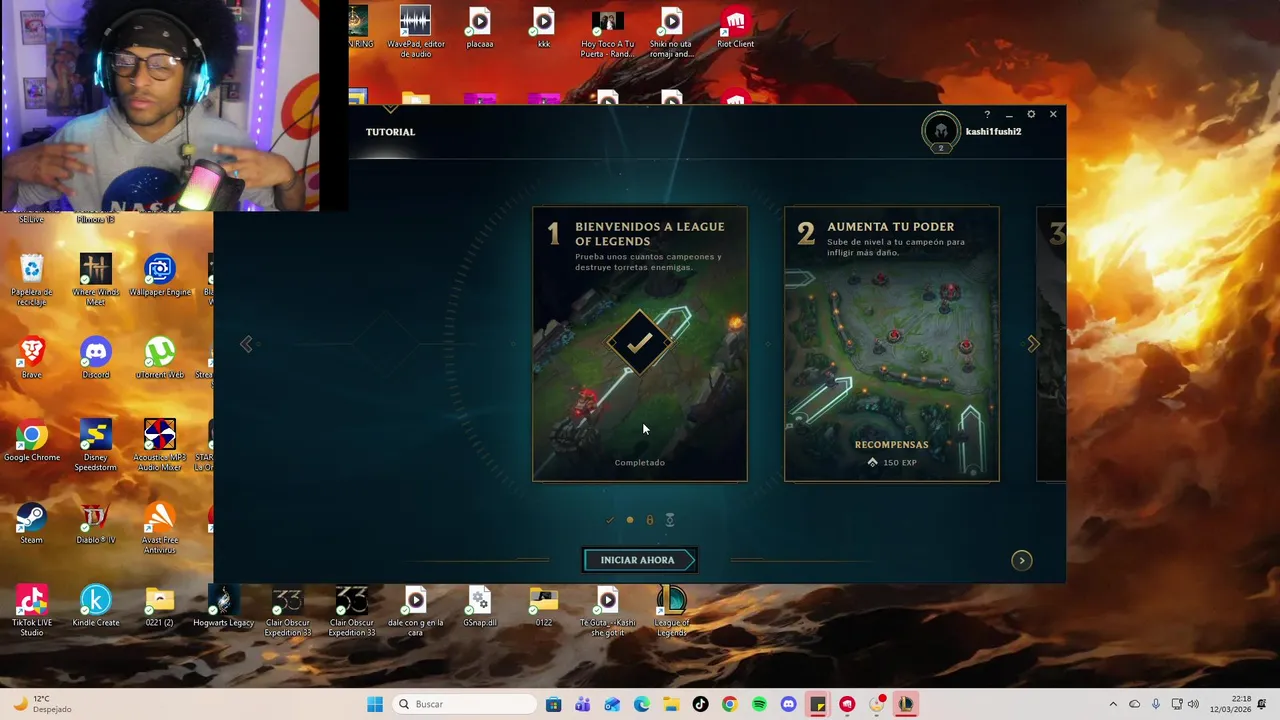Screen dimensions: 1280x720
Task: Open Acoustica MP3 Audio Mixer icon
Action: click(x=159, y=446)
